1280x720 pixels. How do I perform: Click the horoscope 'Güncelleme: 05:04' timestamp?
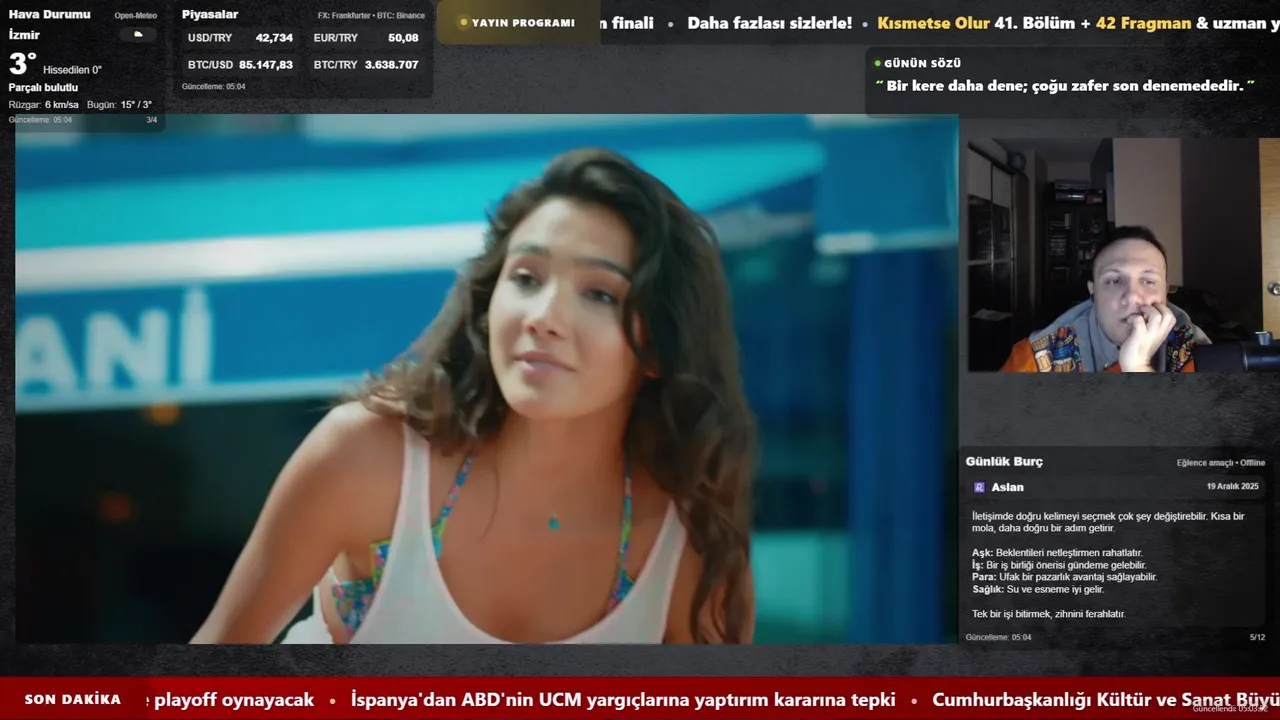998,637
